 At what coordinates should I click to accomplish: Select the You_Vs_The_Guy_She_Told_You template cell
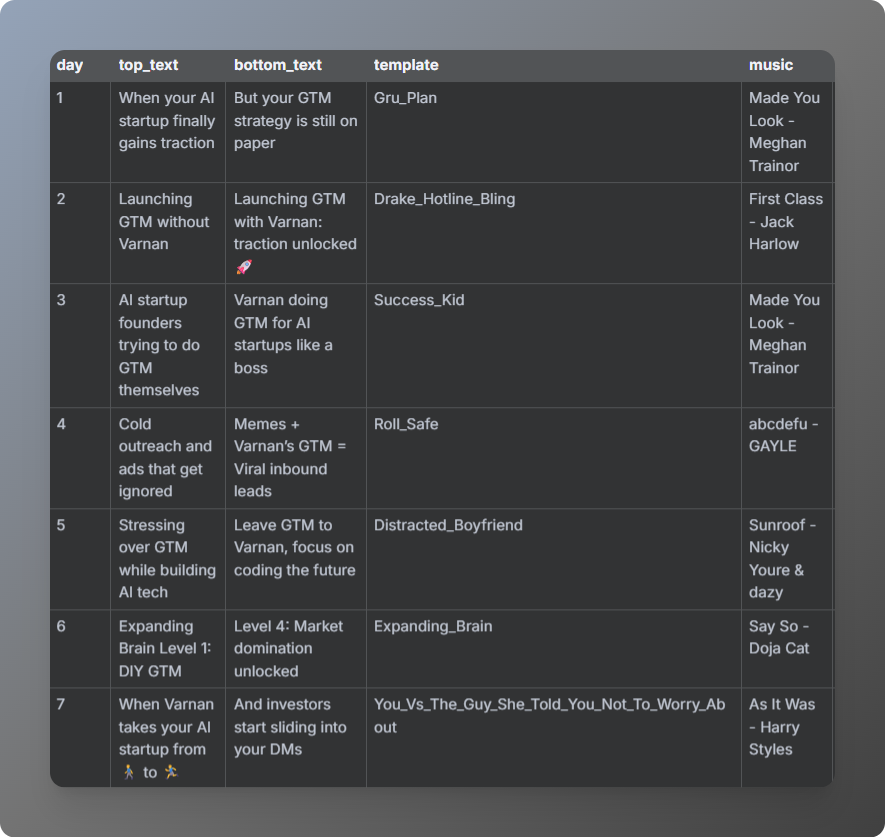554,738
